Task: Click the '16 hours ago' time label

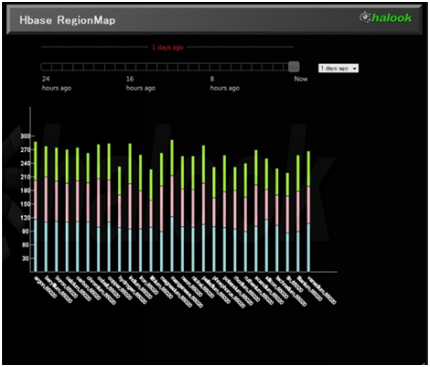Action: point(140,83)
